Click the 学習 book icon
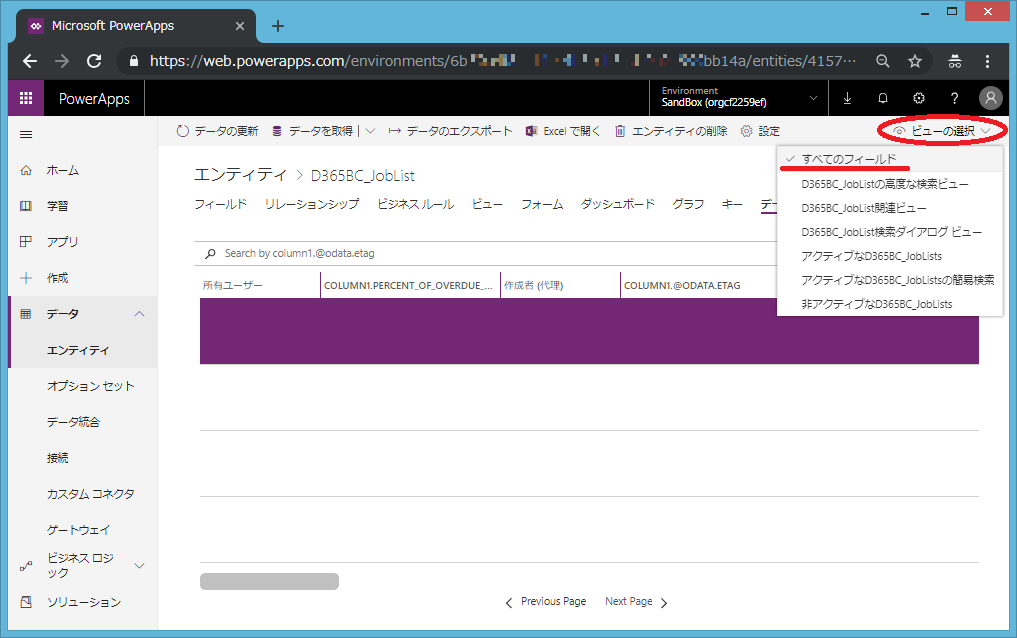1017x638 pixels. [26, 206]
